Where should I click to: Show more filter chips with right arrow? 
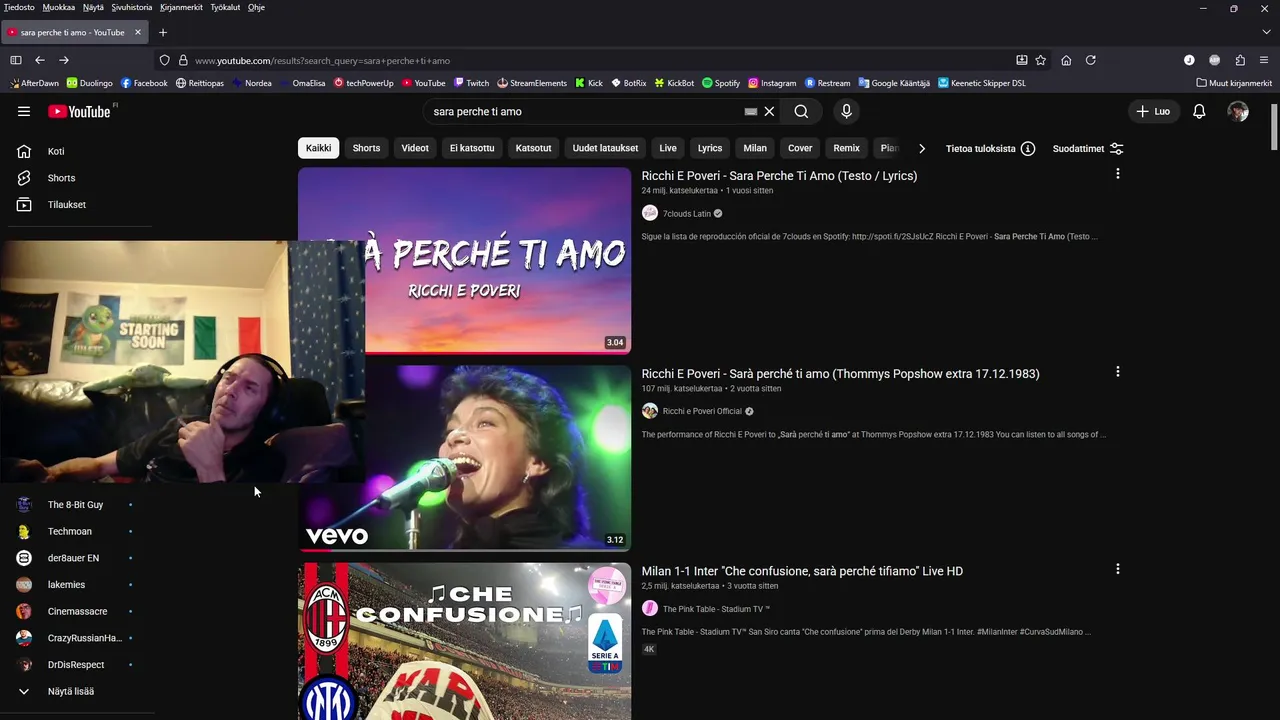pos(921,148)
